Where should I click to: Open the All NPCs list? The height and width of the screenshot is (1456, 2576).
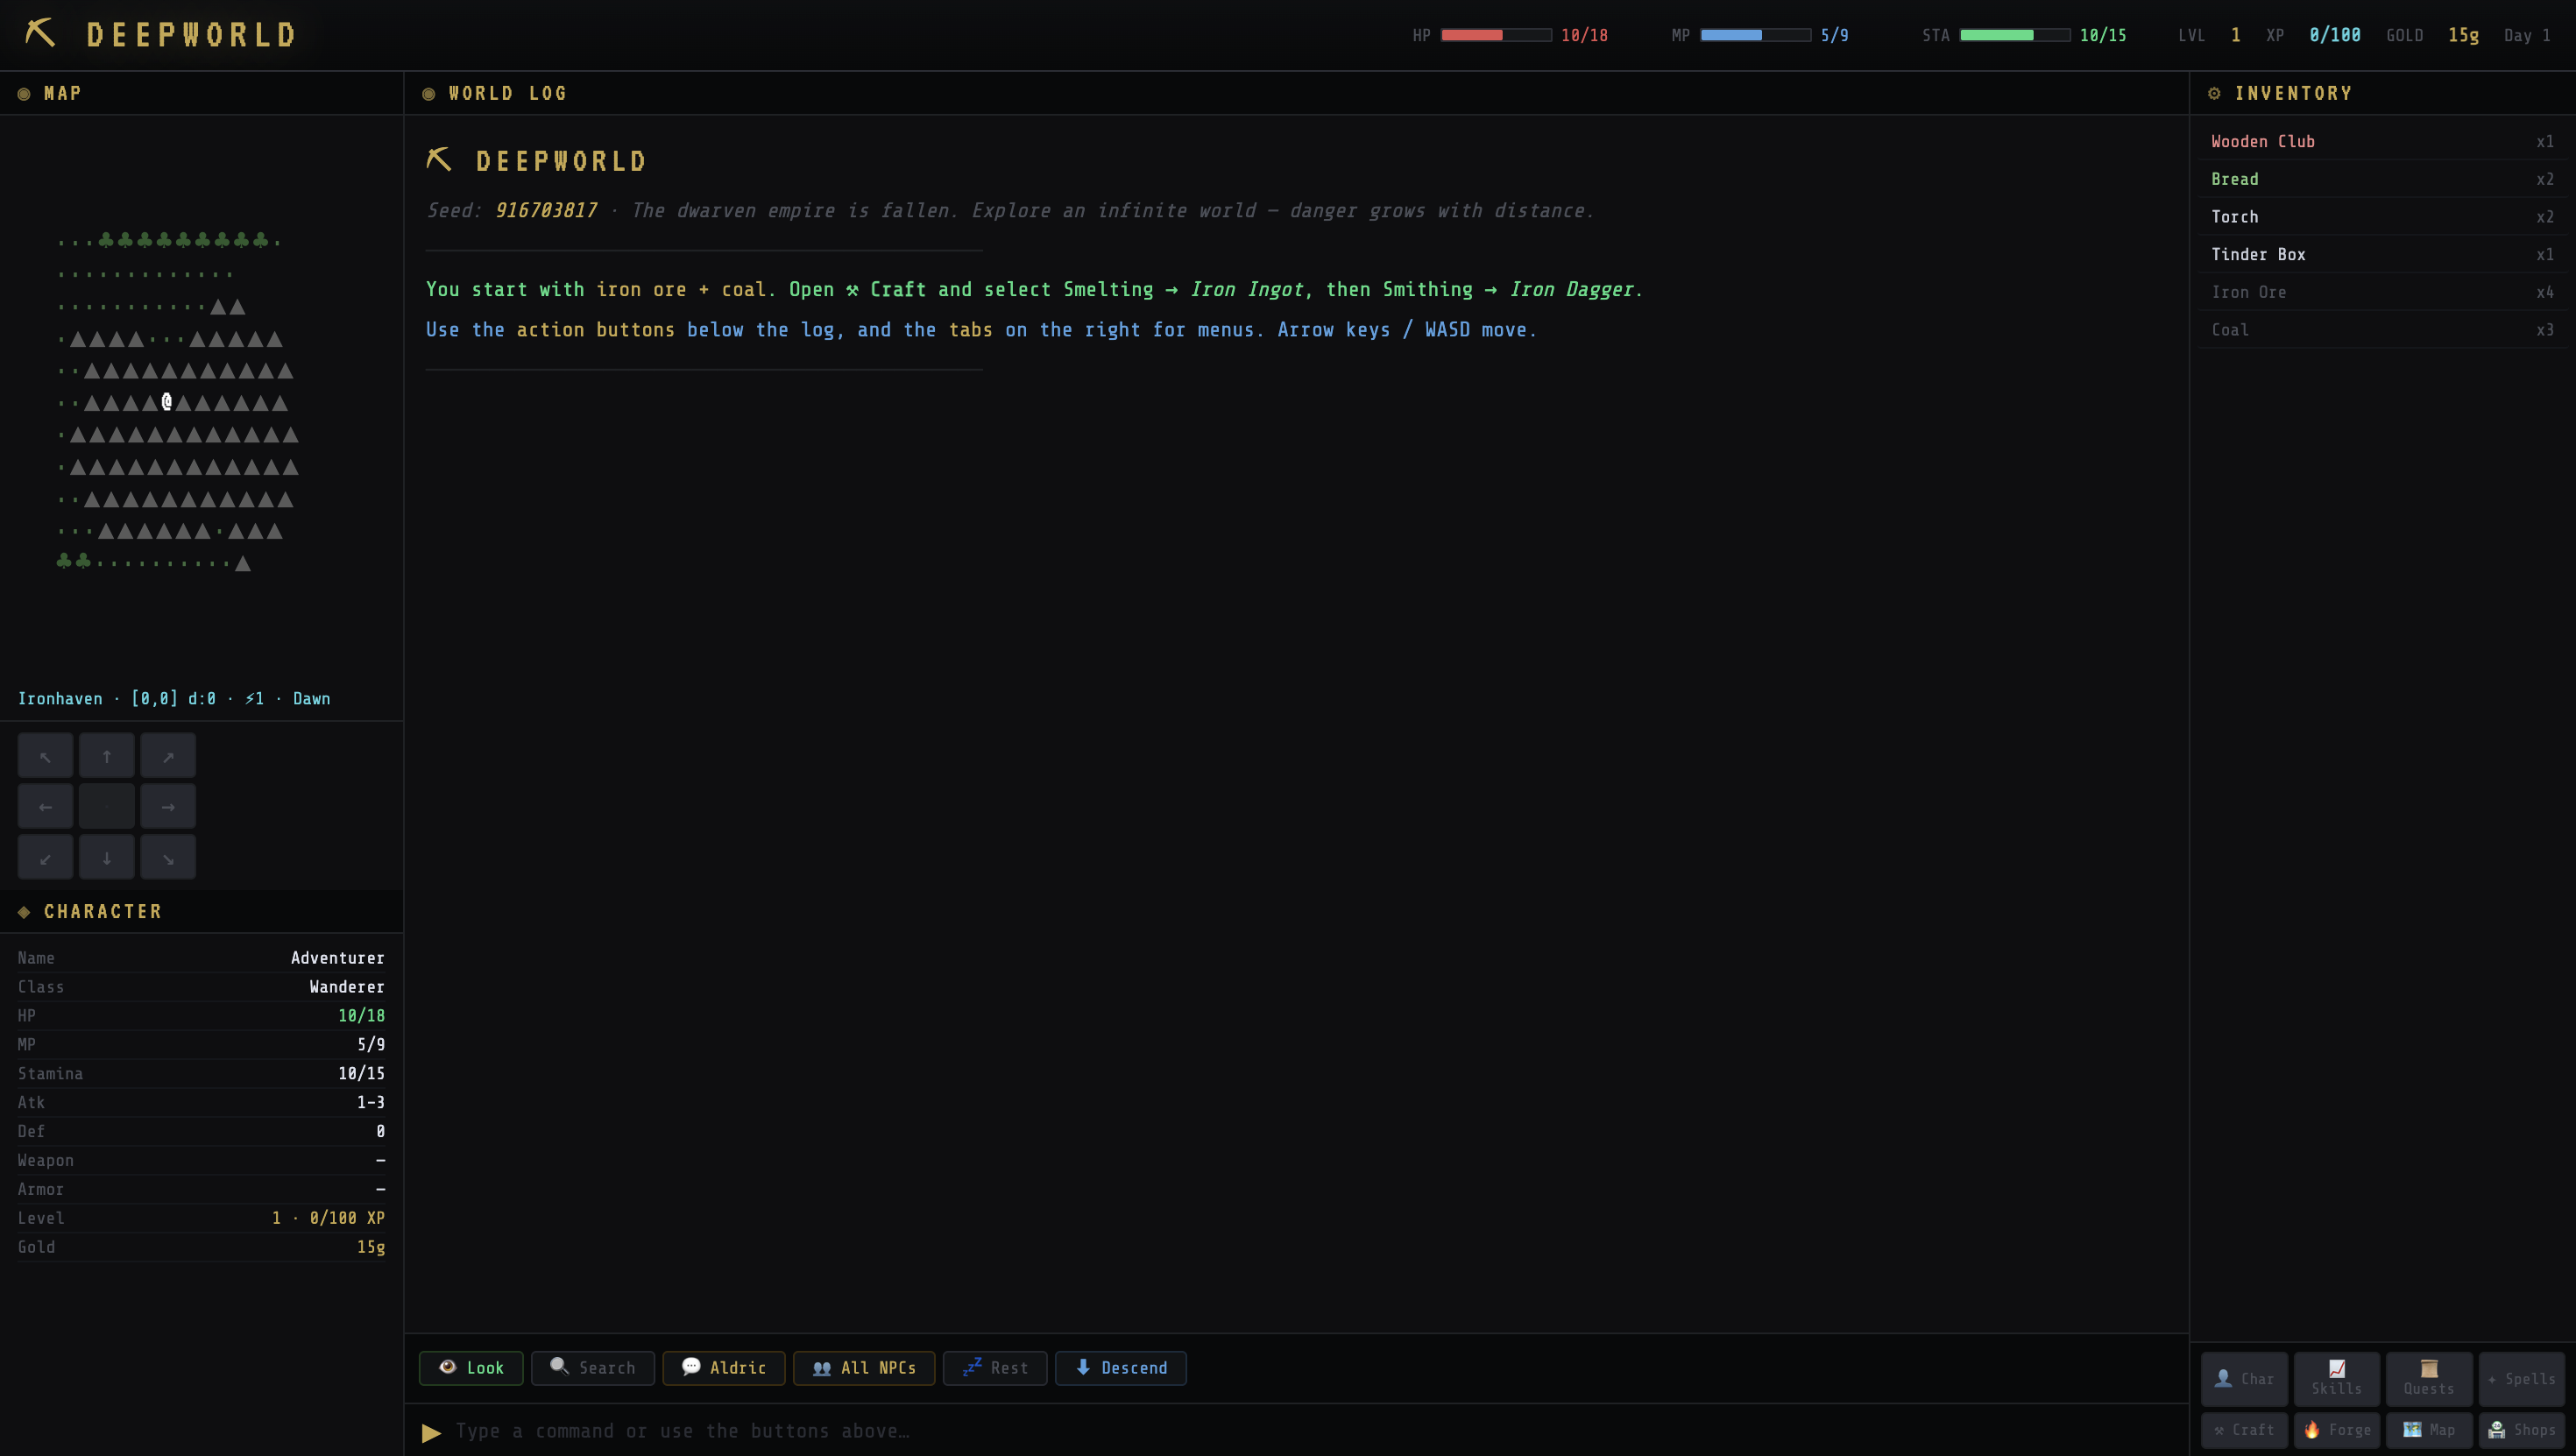click(864, 1368)
